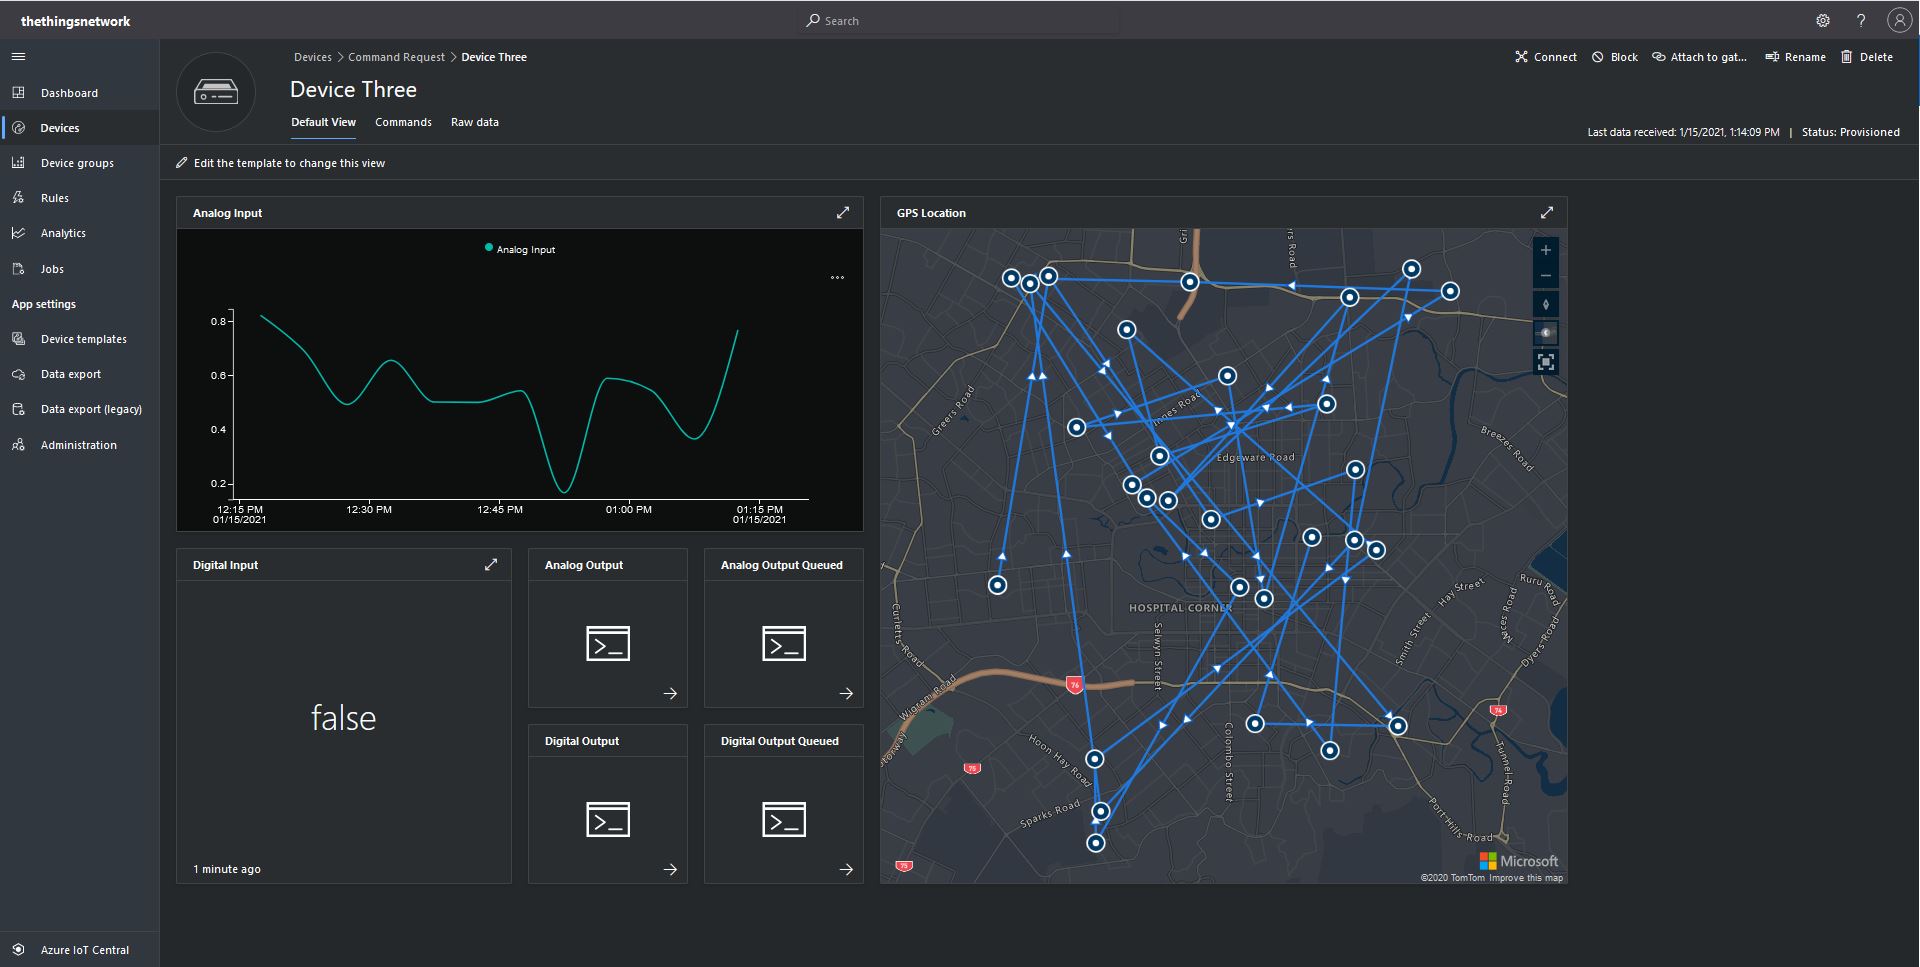Viewport: 1920px width, 967px height.
Task: Switch to the Commands tab
Action: (403, 122)
